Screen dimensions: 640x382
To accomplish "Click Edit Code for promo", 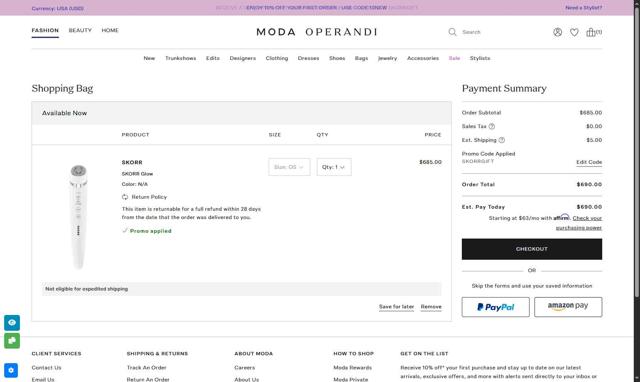I will tap(589, 162).
